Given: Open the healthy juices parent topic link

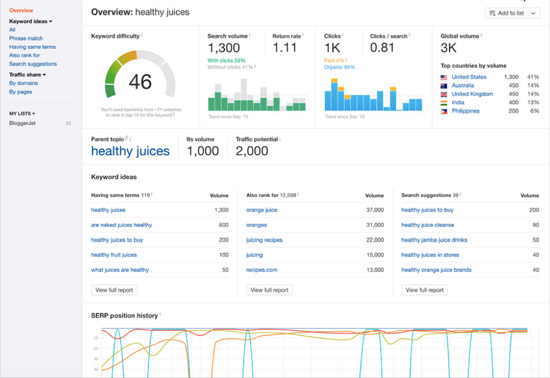Looking at the screenshot, I should pyautogui.click(x=130, y=151).
